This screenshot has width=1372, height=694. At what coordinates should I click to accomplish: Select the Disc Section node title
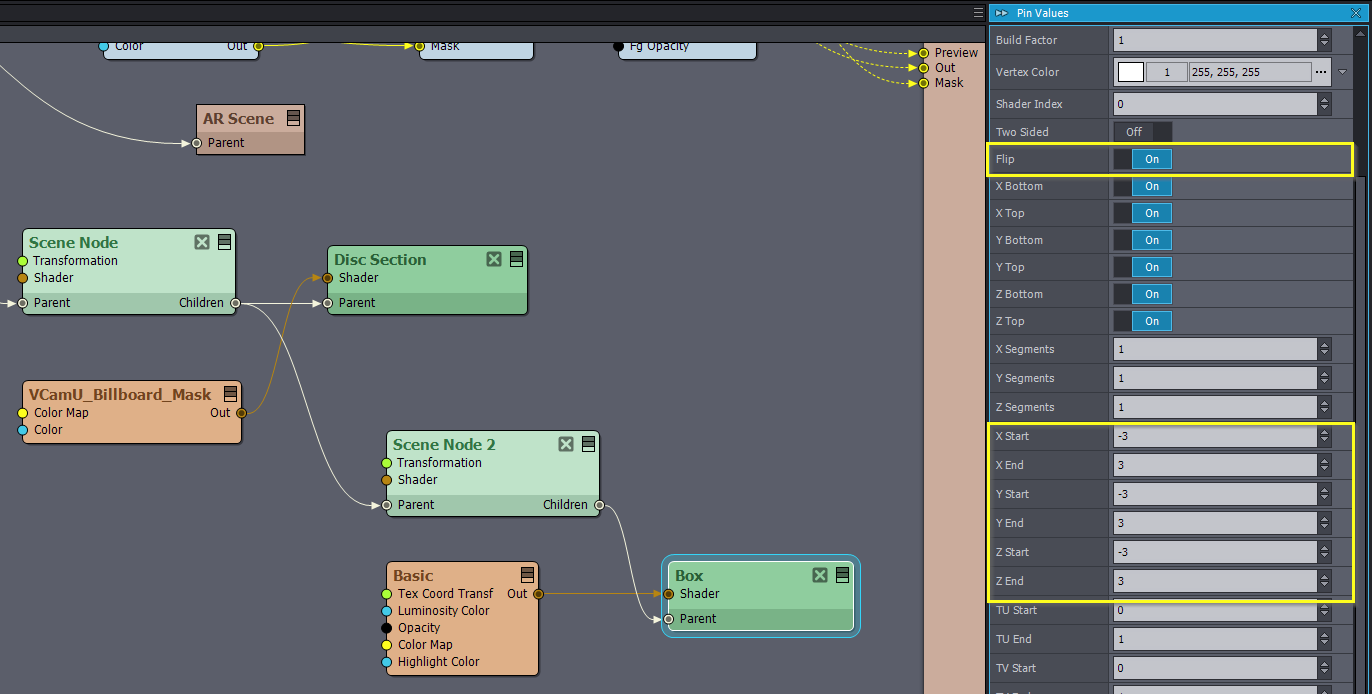click(380, 260)
